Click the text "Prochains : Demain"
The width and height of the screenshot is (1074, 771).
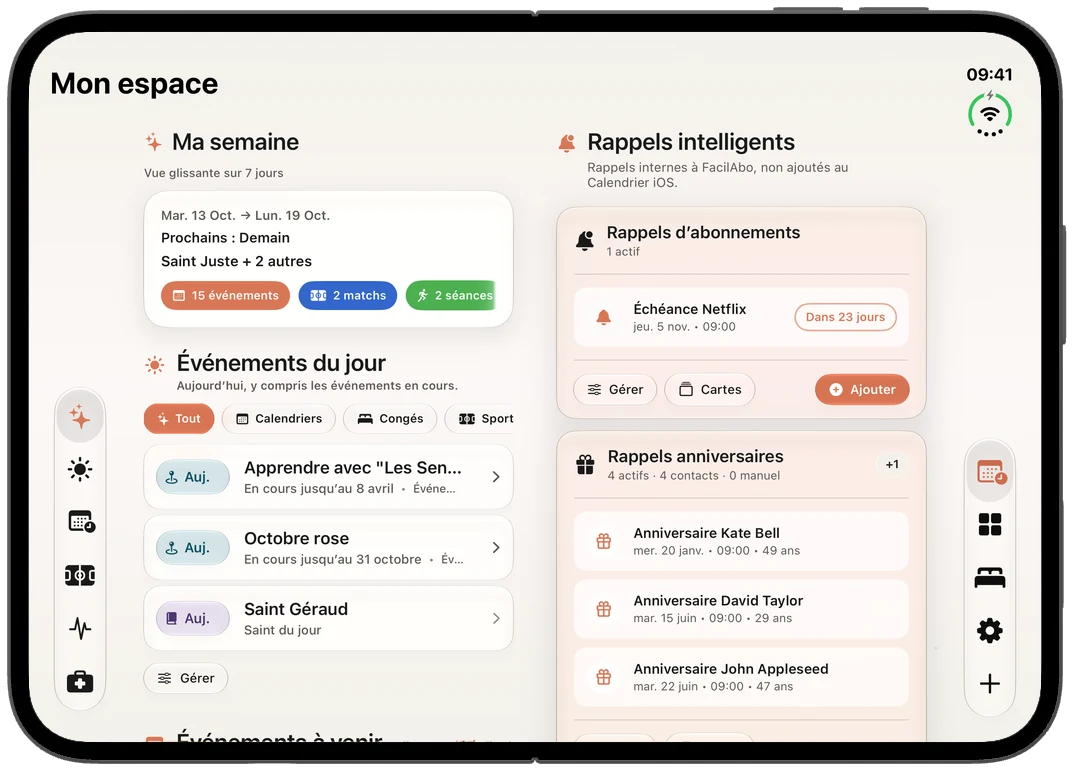225,238
